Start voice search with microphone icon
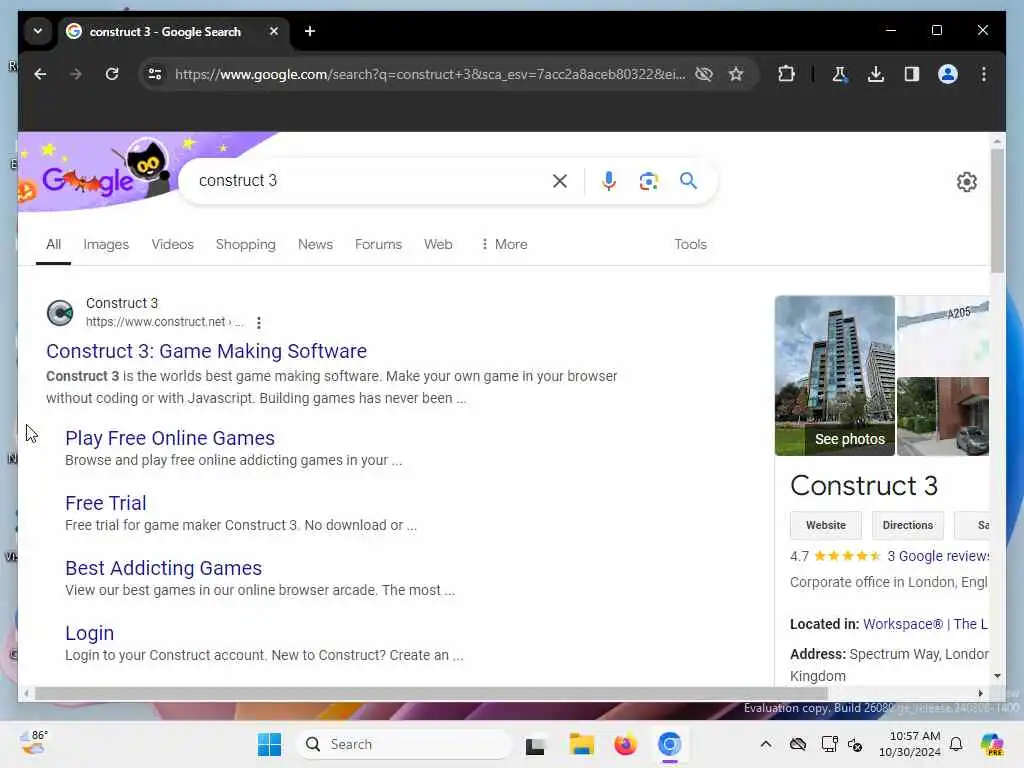Image resolution: width=1024 pixels, height=768 pixels. [609, 181]
